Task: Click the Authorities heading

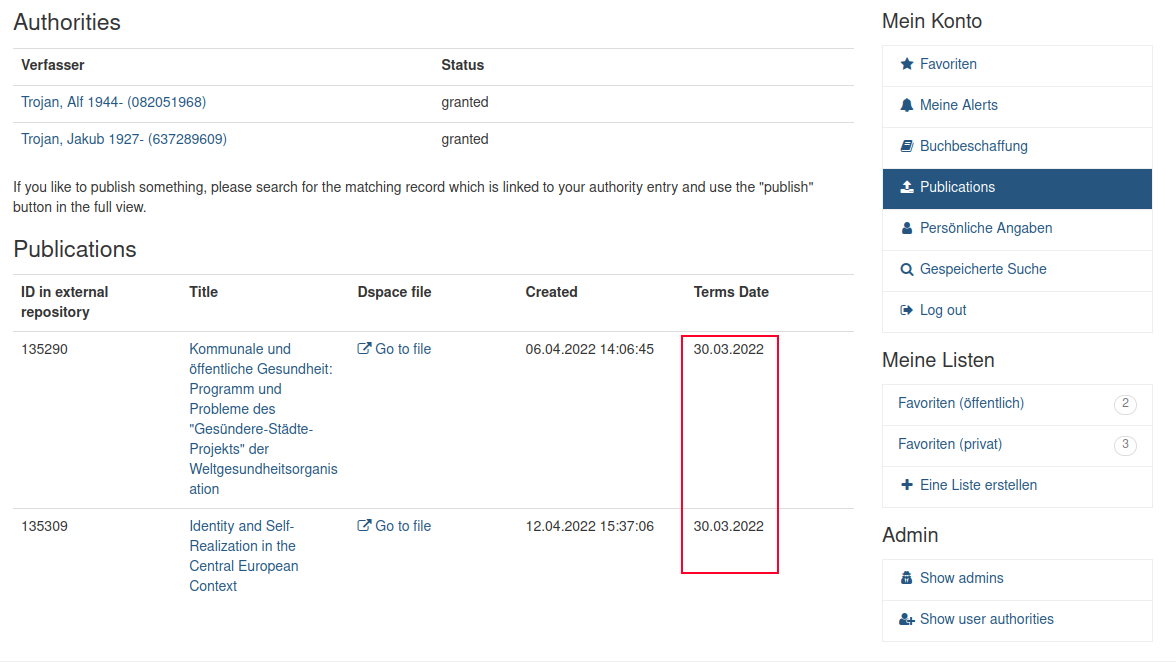Action: coord(67,22)
